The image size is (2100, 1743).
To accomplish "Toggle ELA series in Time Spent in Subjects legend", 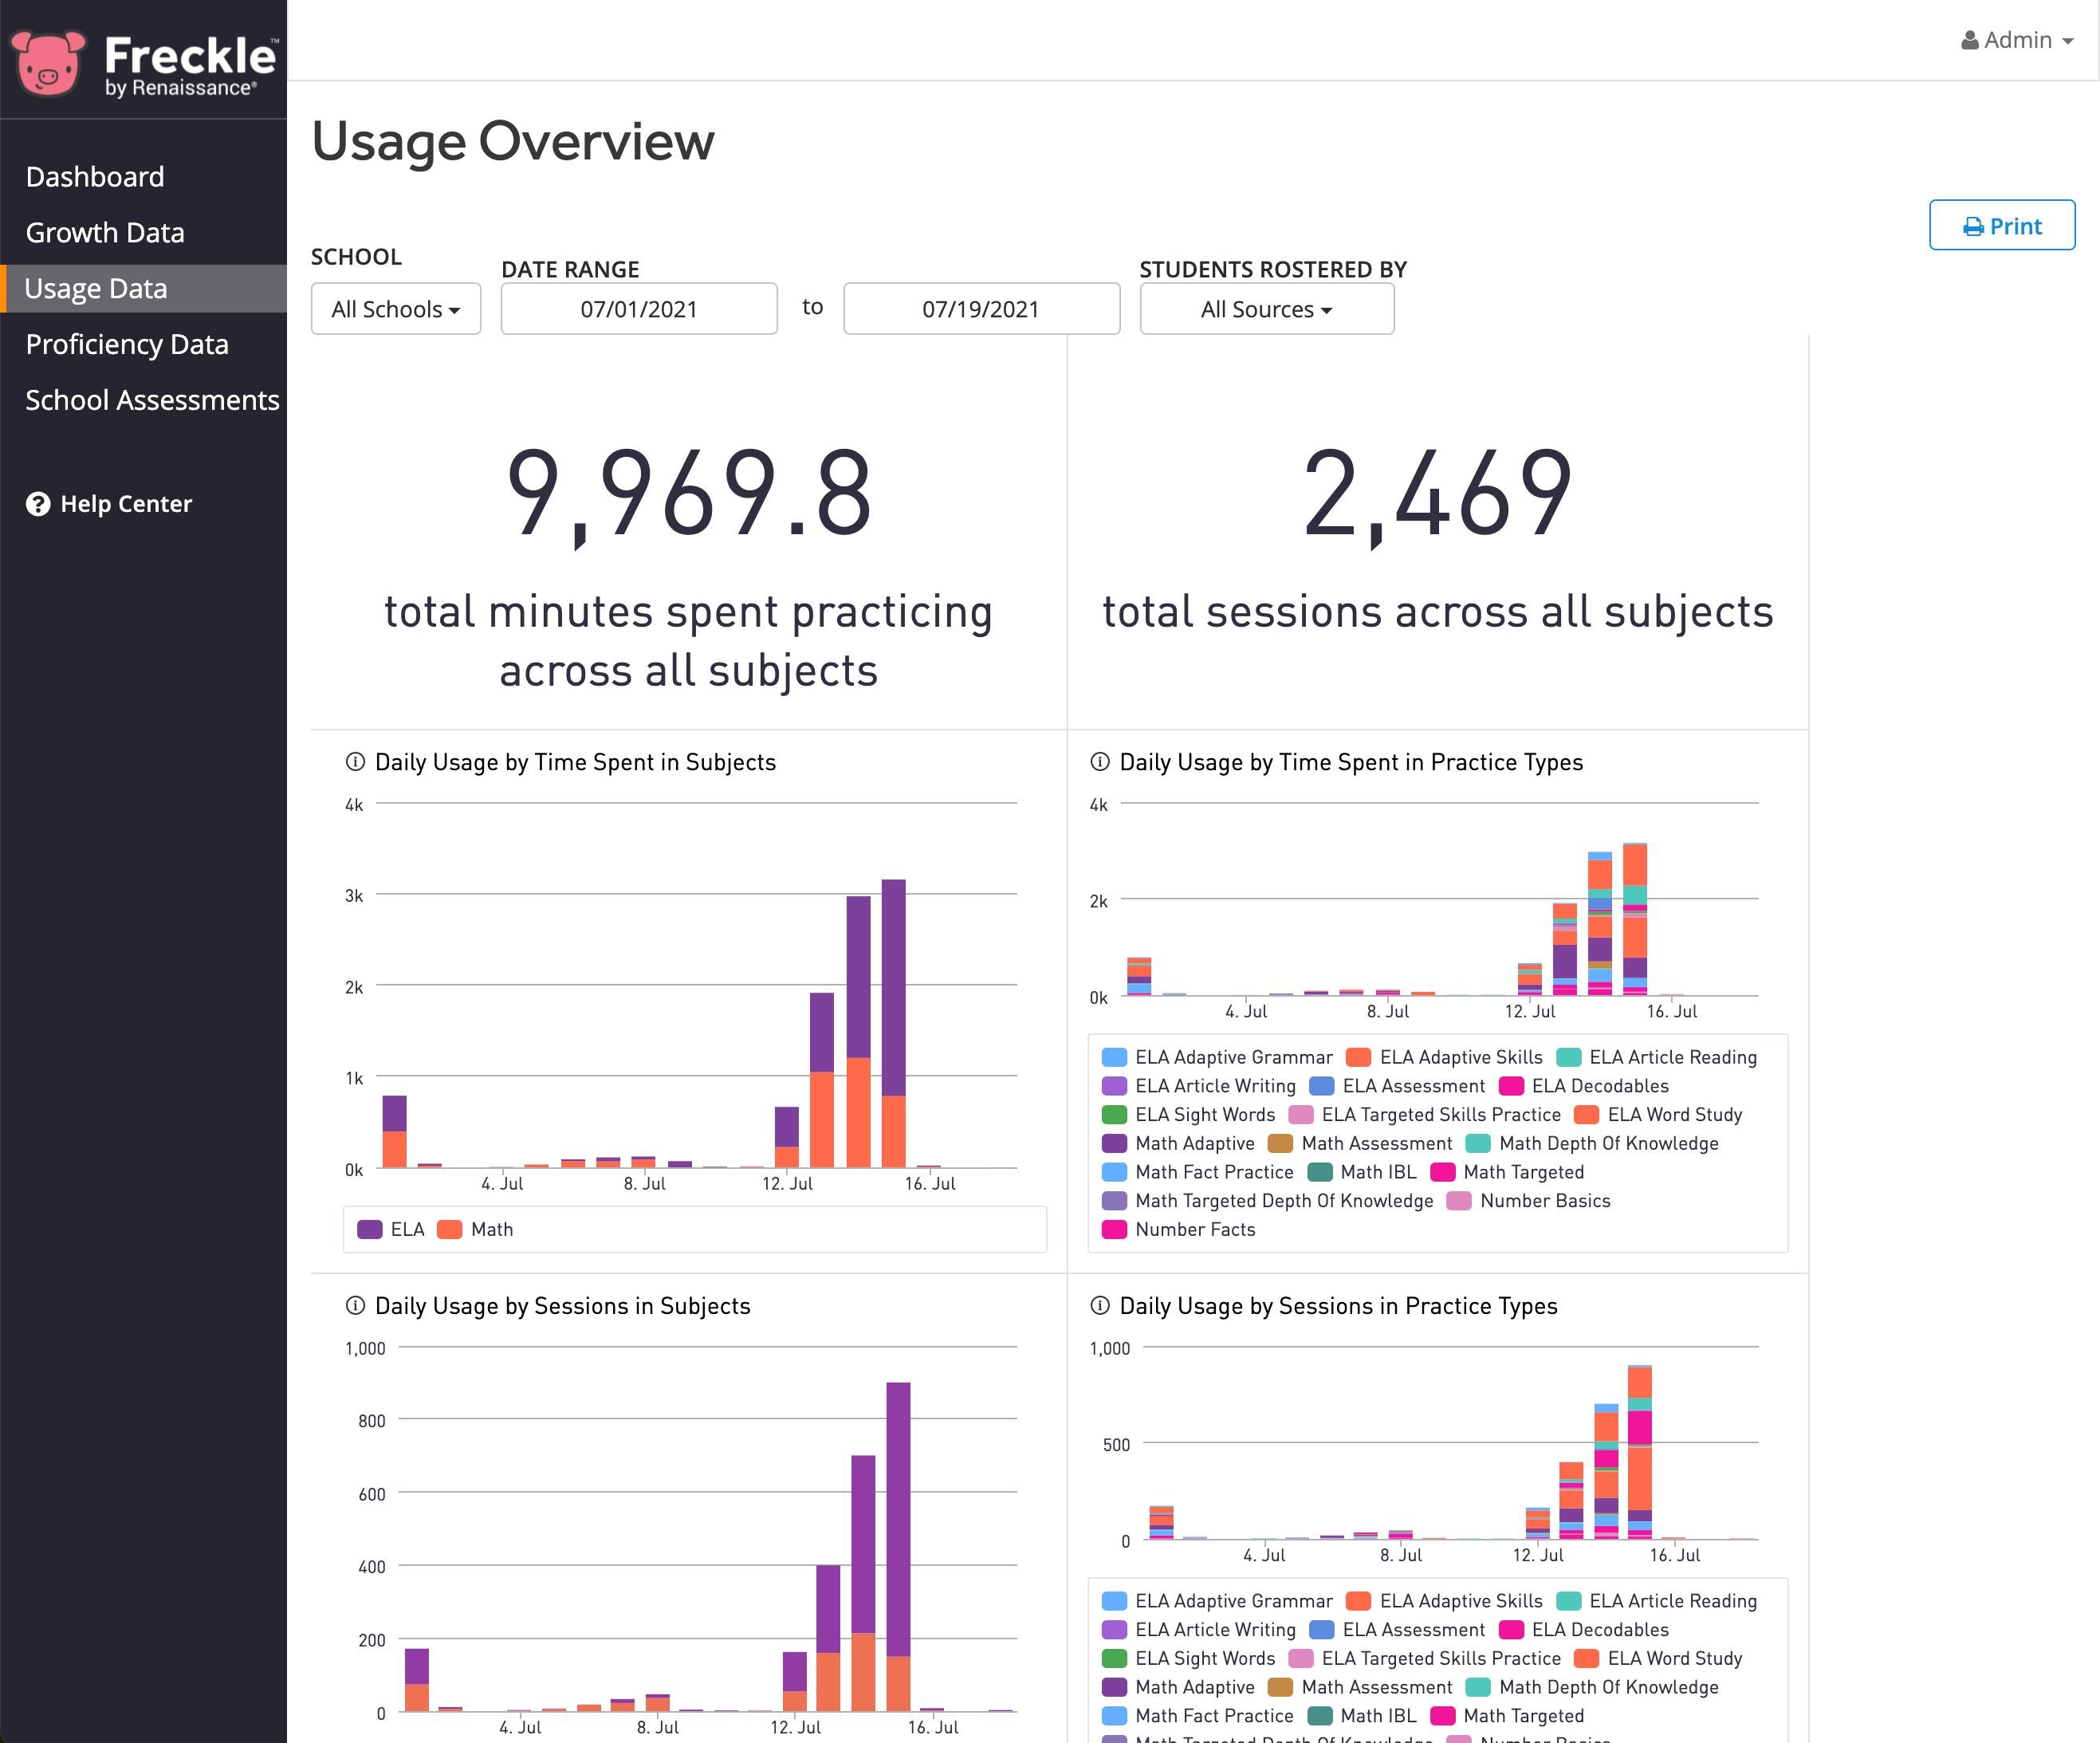I will click(391, 1229).
